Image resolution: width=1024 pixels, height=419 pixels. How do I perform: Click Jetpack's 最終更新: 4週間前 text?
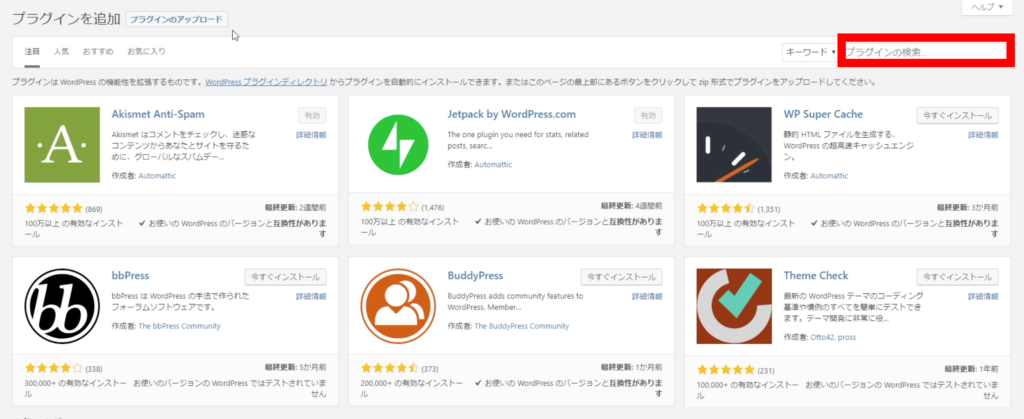(632, 208)
